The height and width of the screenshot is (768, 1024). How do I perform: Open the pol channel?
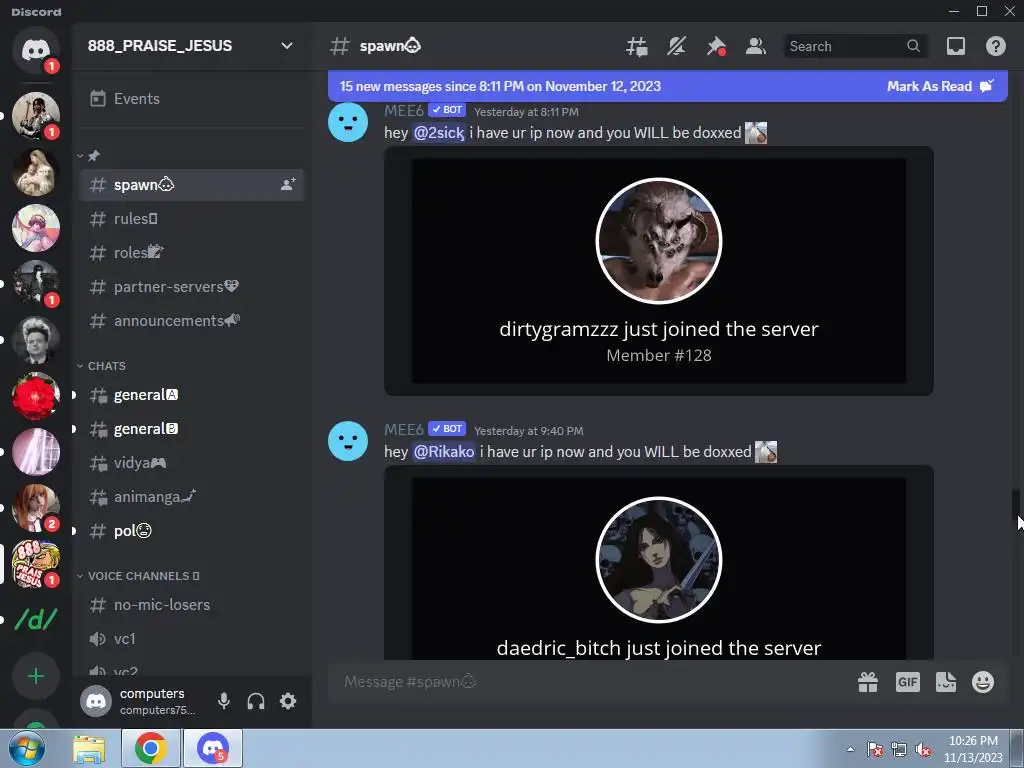point(191,531)
